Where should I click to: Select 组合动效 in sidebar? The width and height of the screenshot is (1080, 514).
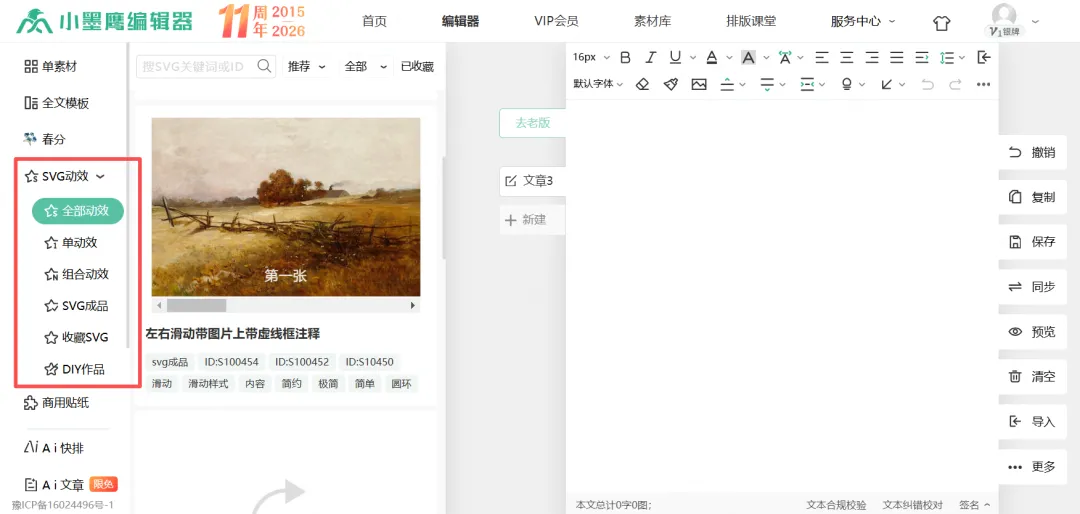tap(76, 274)
